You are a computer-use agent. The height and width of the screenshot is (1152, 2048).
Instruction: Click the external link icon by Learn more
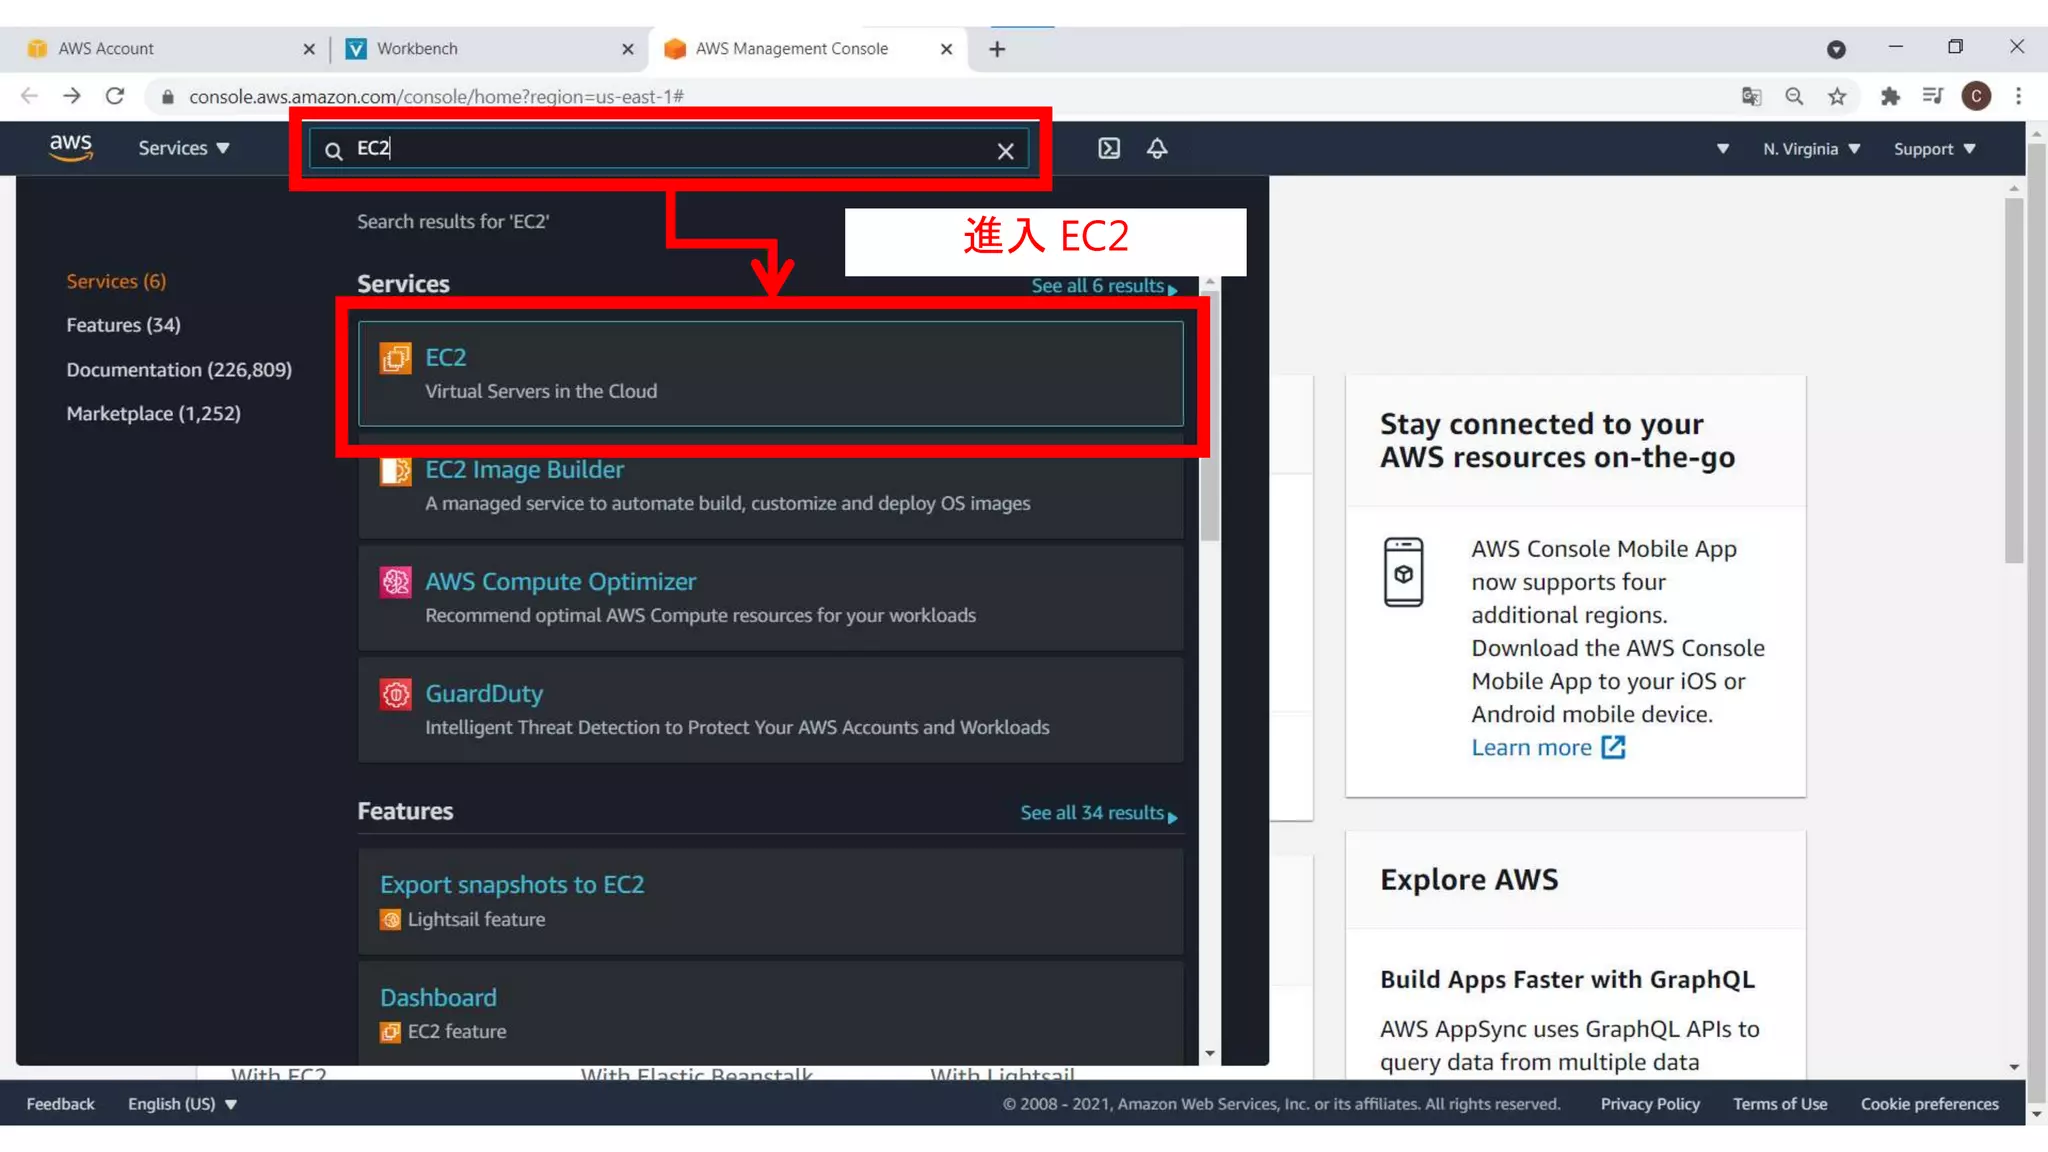(1613, 747)
